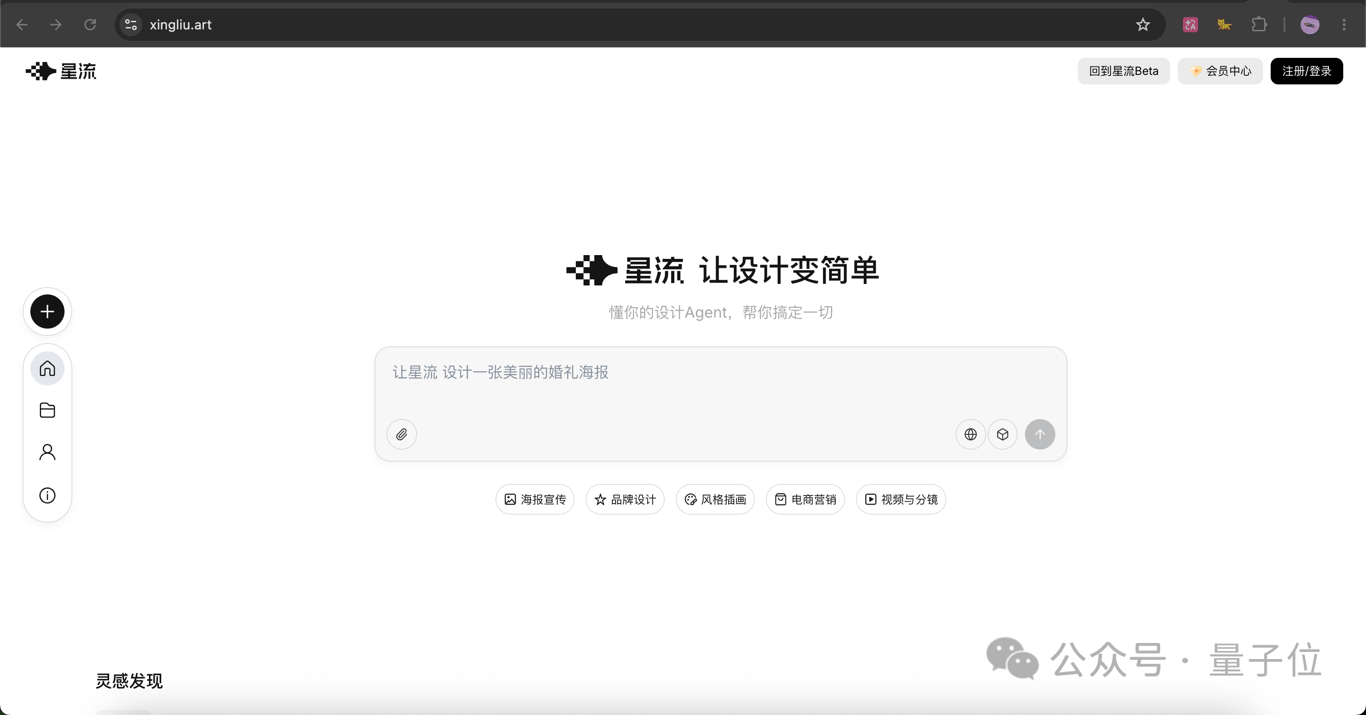Select the 视频与分镜 category chip

point(901,500)
